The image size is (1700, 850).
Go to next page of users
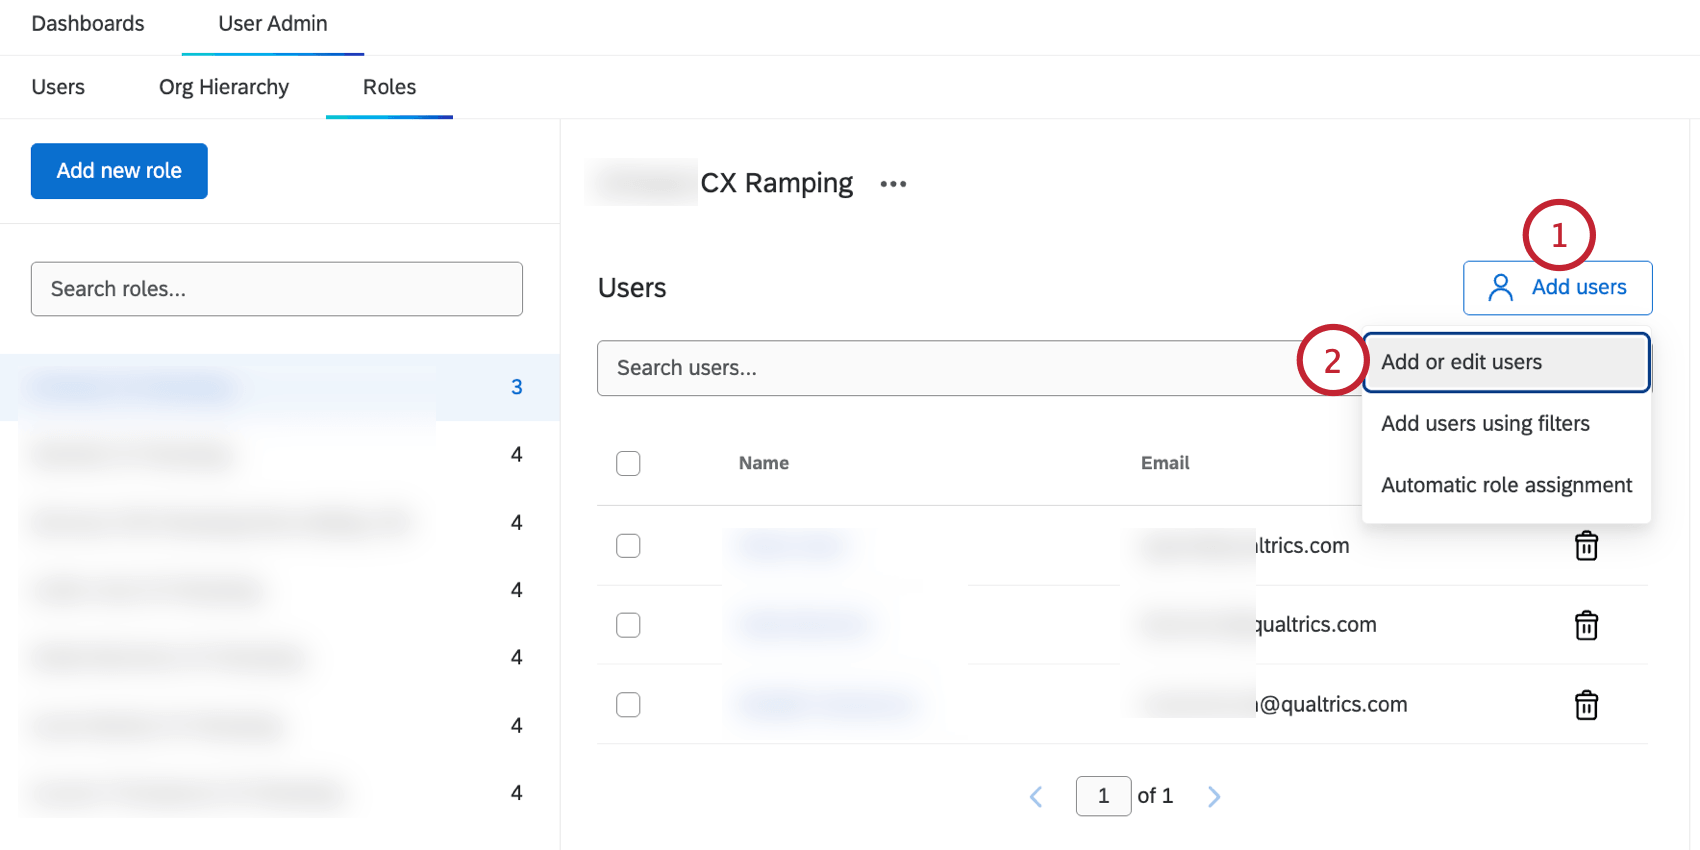[x=1214, y=796]
